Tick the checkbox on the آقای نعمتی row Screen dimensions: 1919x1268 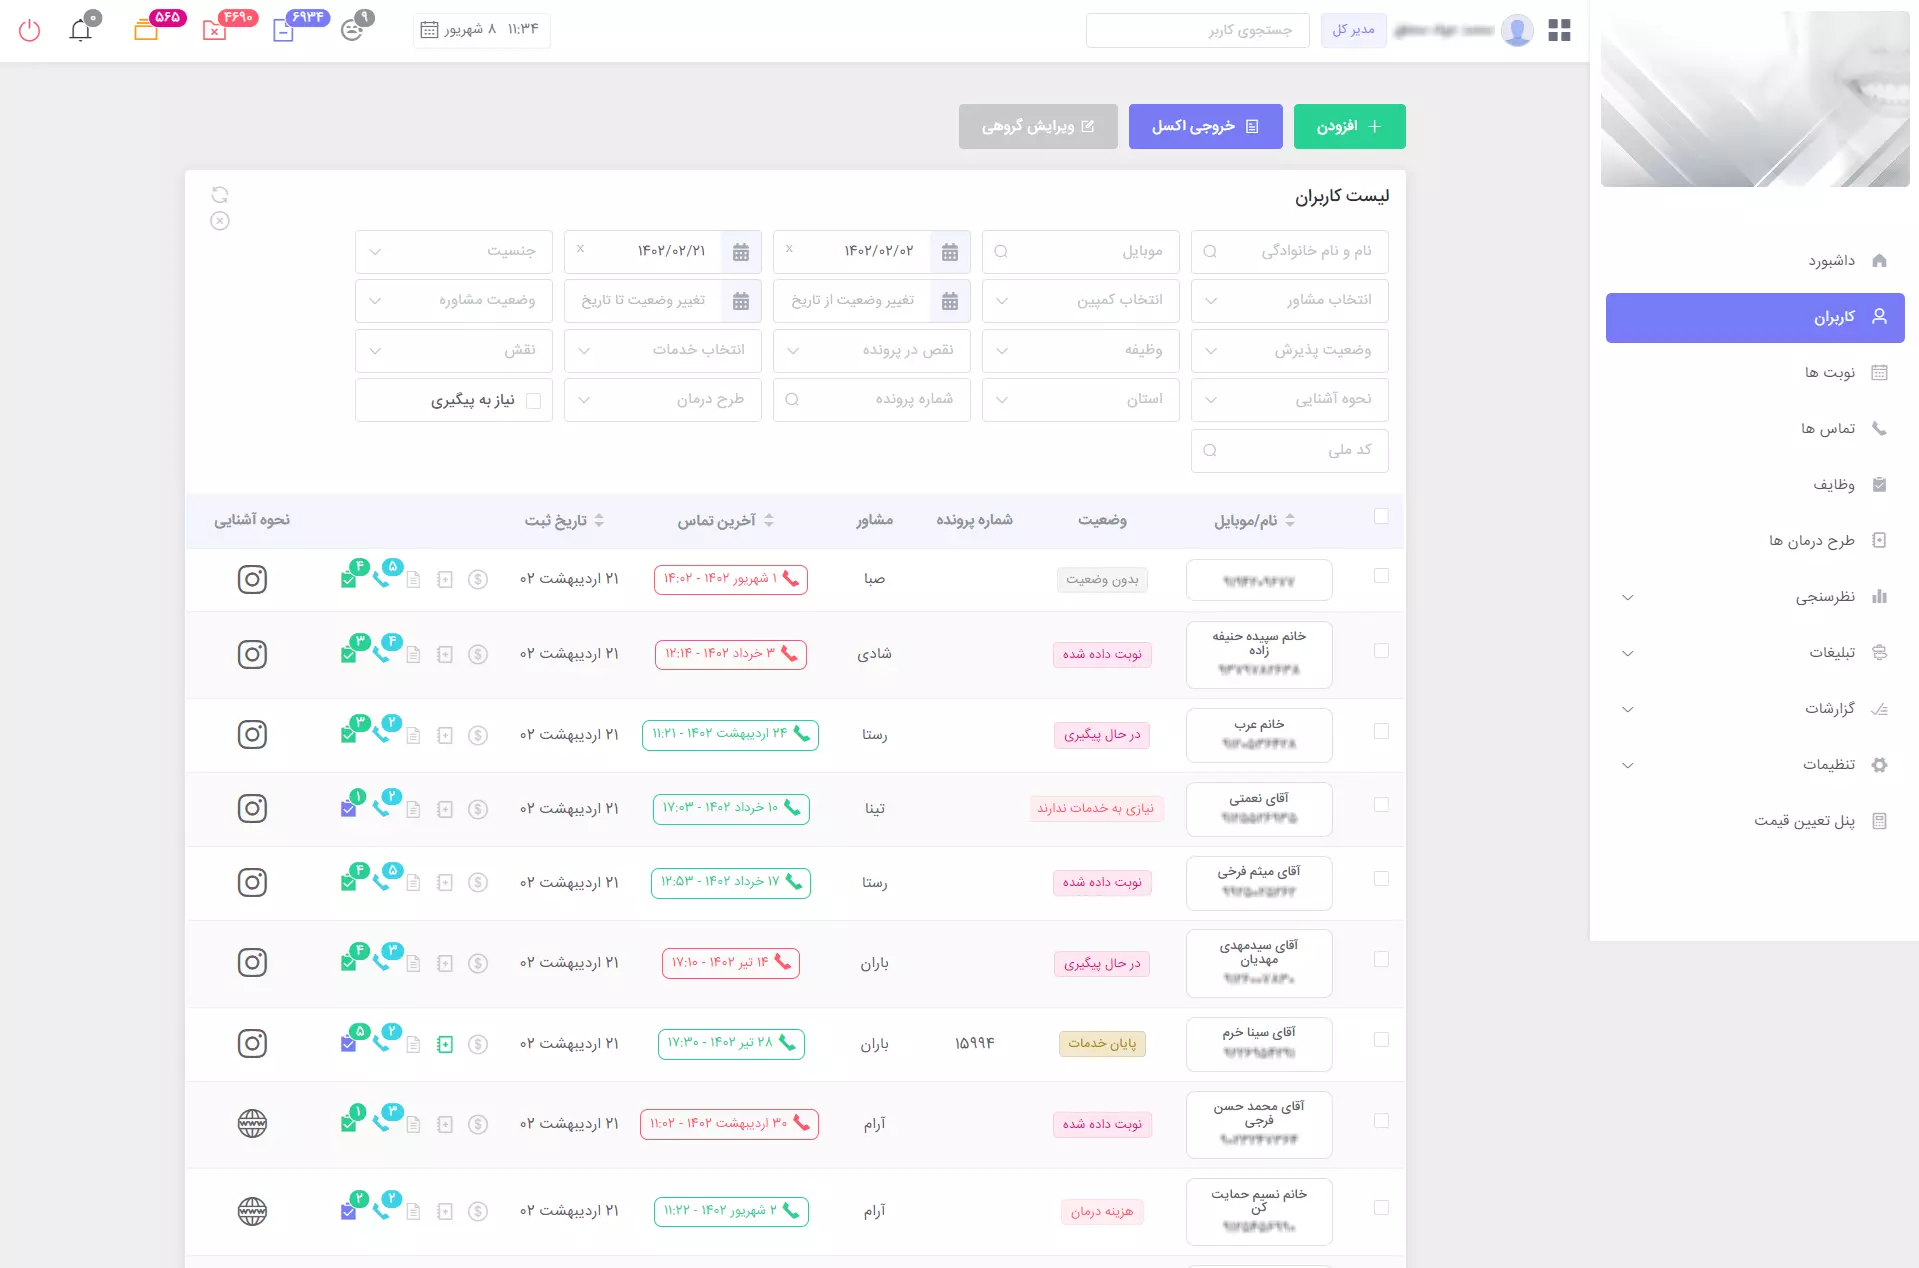[1382, 803]
